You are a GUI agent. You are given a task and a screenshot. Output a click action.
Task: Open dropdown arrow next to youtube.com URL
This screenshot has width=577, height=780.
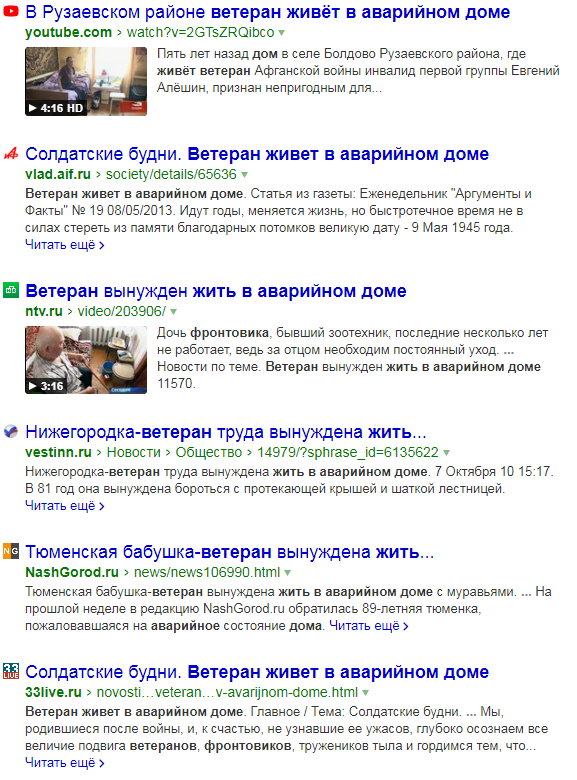click(282, 33)
